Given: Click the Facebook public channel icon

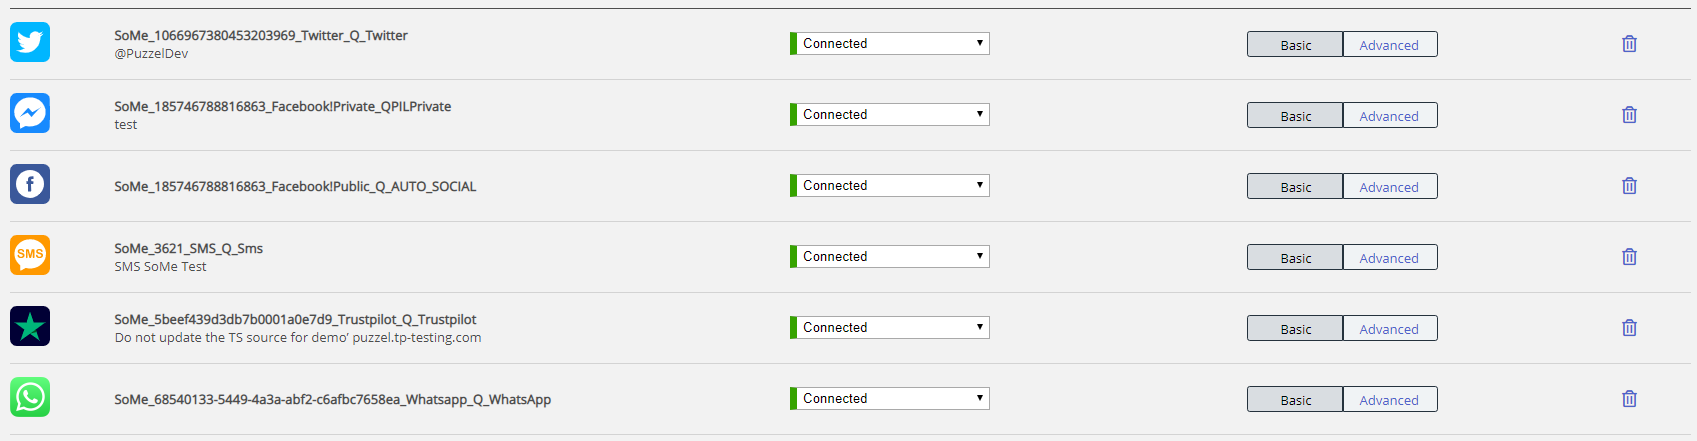Looking at the screenshot, I should (x=30, y=184).
